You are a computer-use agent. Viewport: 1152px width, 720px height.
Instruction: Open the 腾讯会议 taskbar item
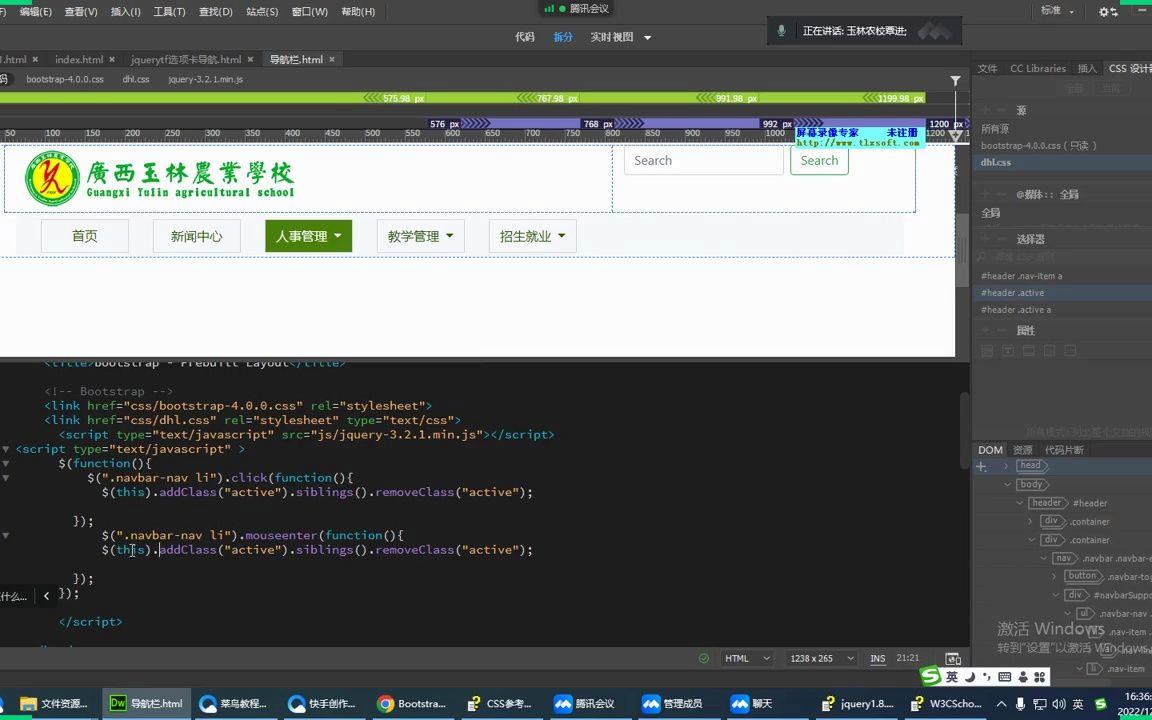(x=589, y=703)
